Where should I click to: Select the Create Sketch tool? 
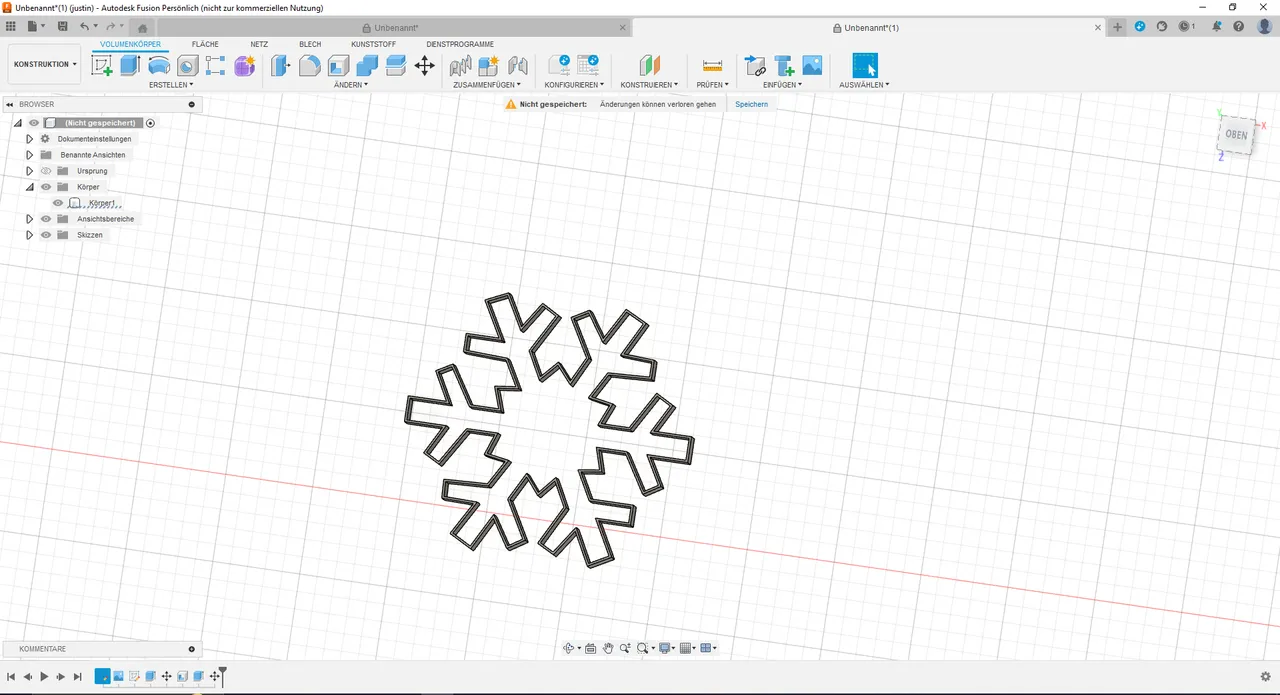tap(102, 65)
